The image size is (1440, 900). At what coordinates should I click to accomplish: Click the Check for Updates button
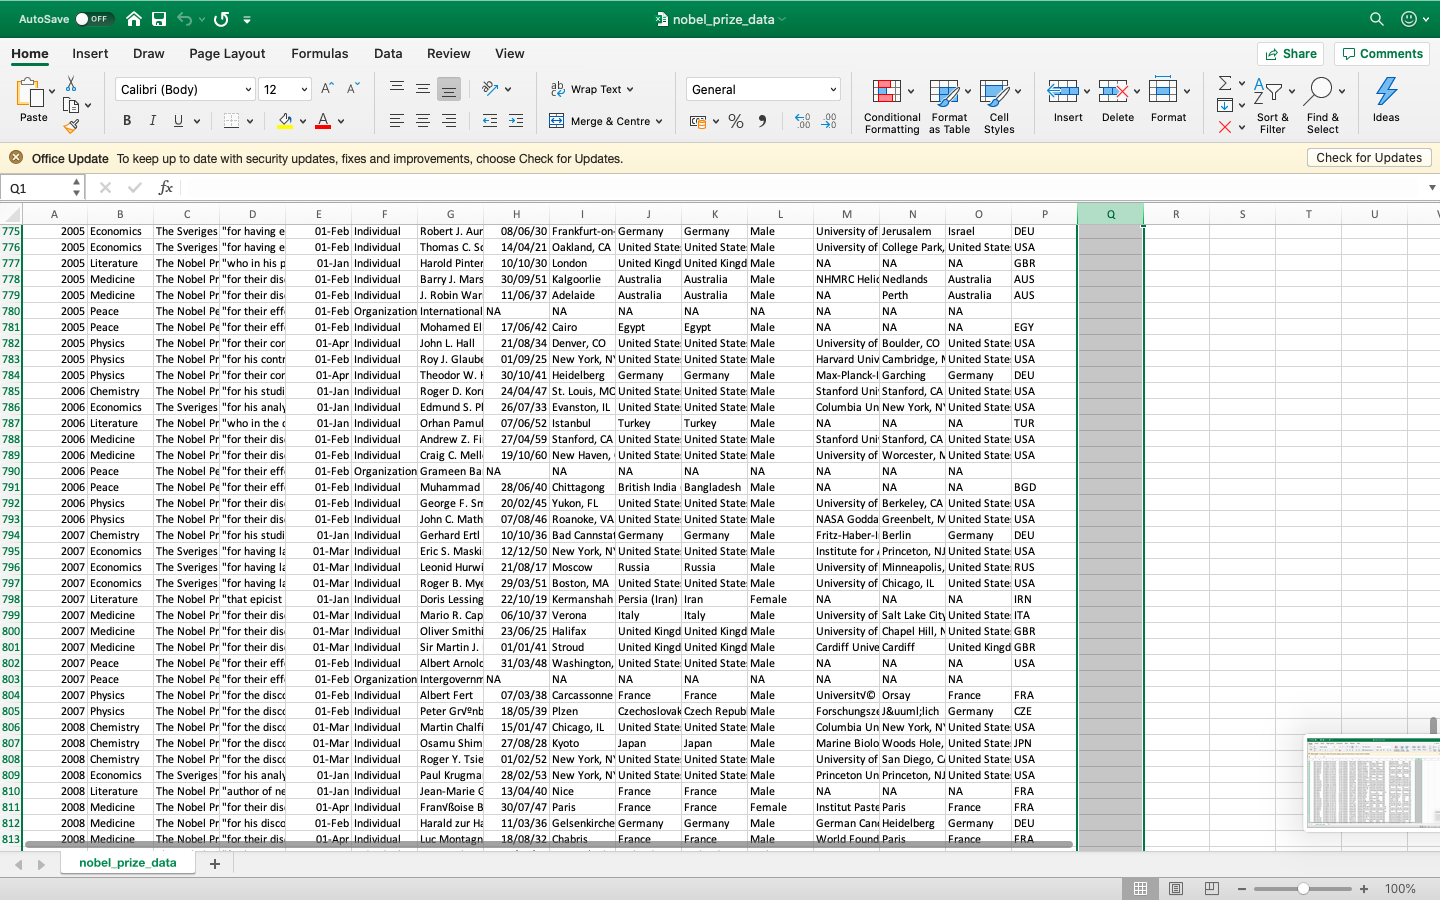point(1369,157)
